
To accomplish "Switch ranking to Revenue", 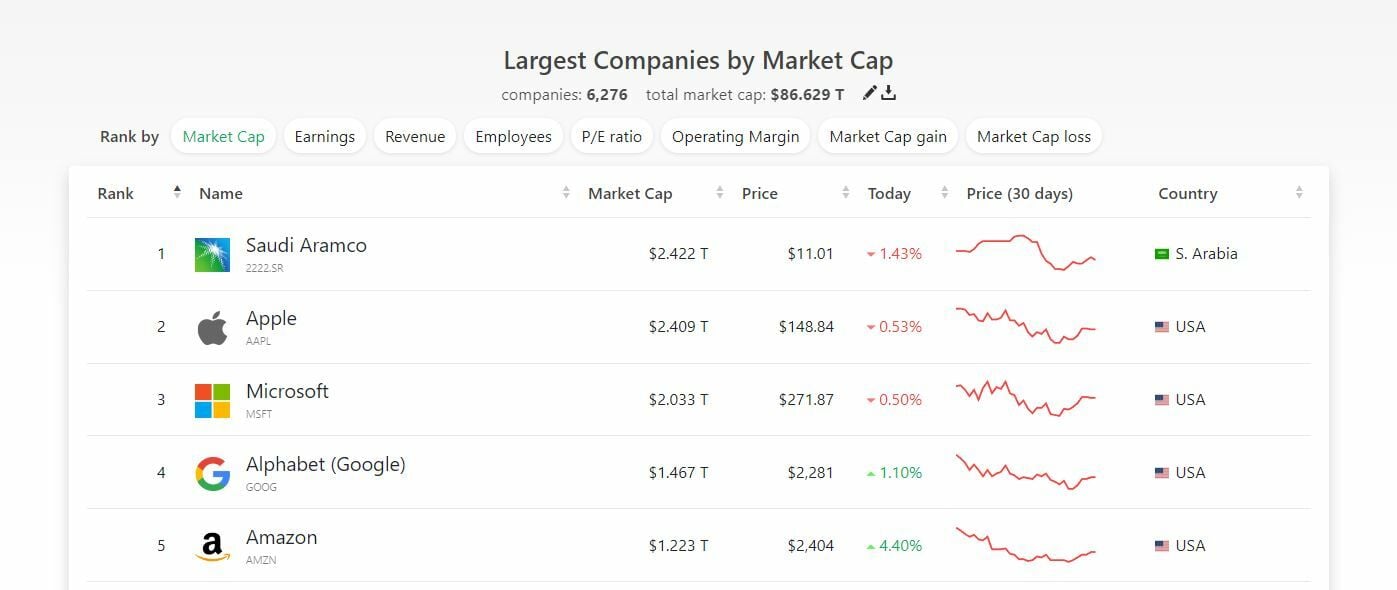I will 415,137.
